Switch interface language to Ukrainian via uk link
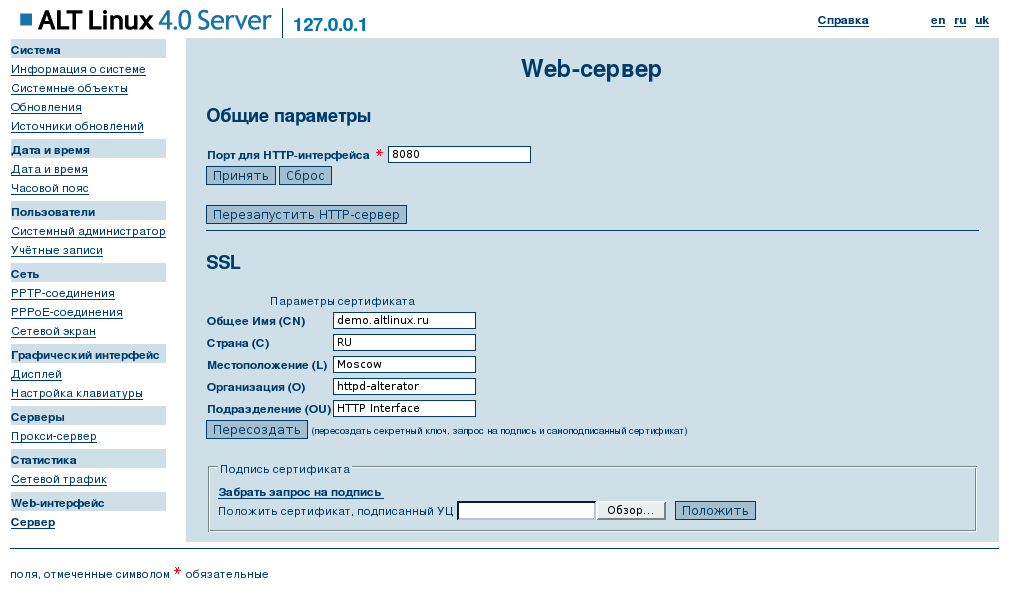1009x593 pixels. click(980, 19)
